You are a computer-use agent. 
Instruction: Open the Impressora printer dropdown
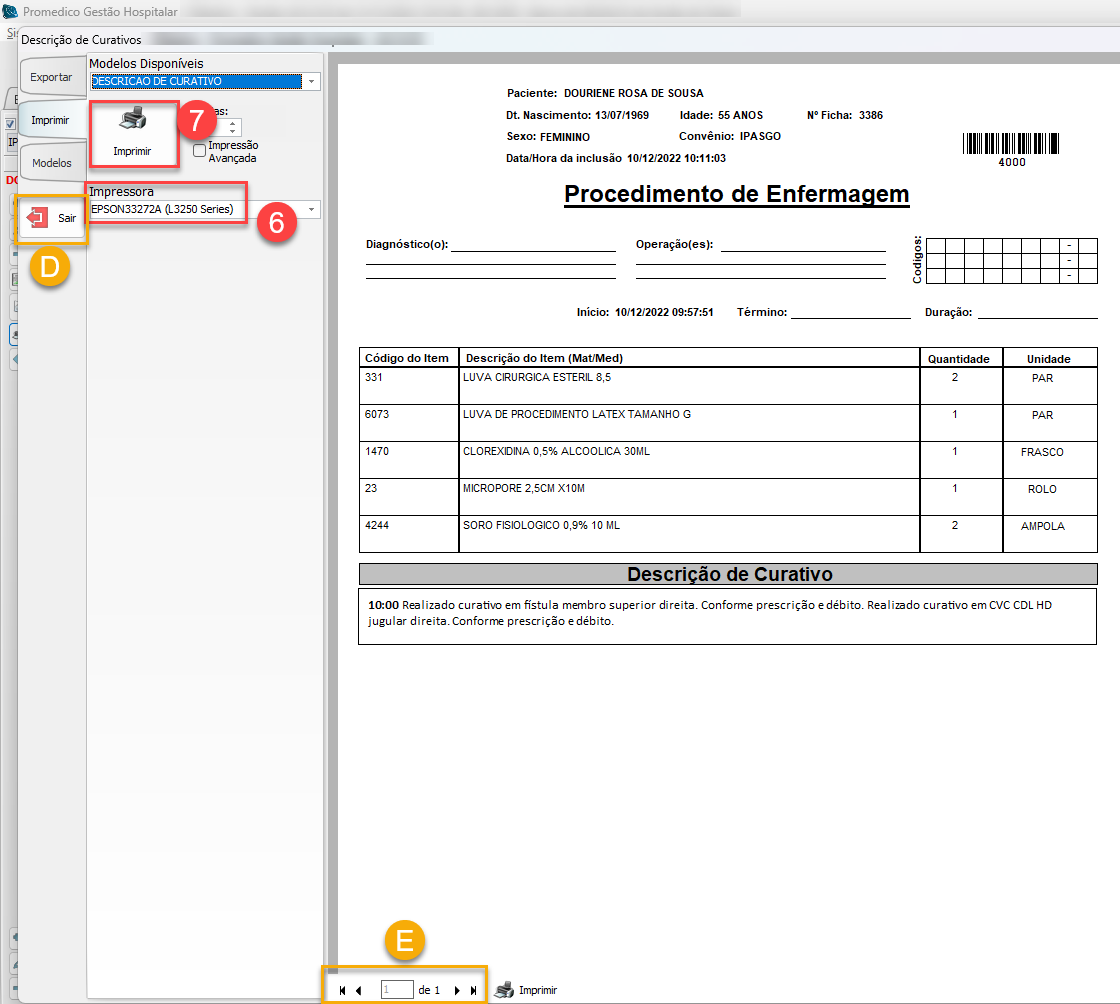tap(311, 209)
